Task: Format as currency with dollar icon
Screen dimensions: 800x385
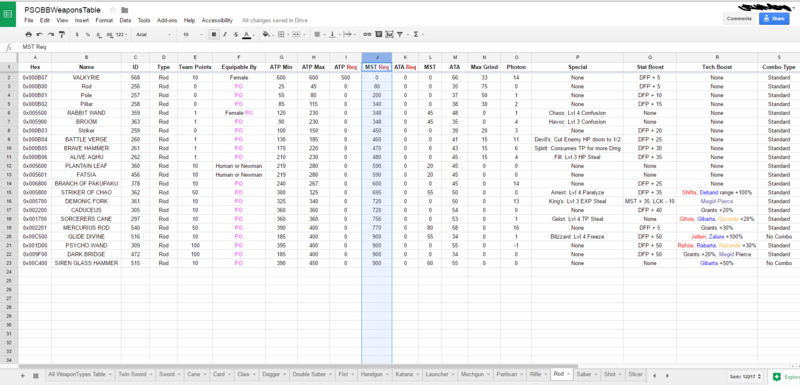Action: tap(77, 35)
